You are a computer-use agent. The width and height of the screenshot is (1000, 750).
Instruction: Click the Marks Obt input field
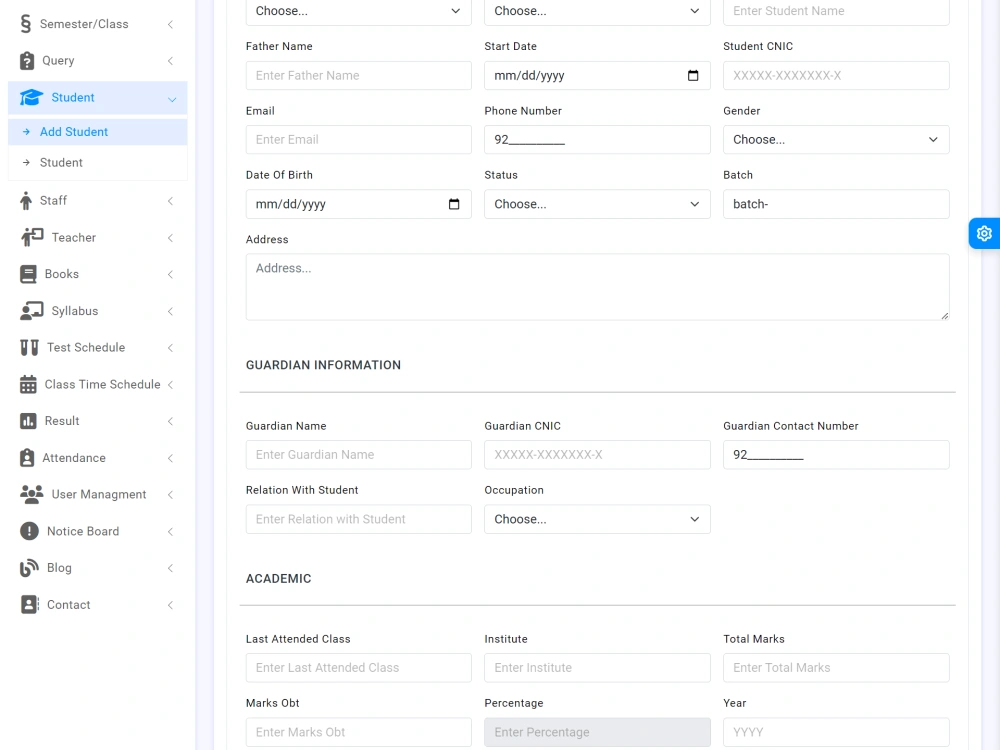pos(358,732)
